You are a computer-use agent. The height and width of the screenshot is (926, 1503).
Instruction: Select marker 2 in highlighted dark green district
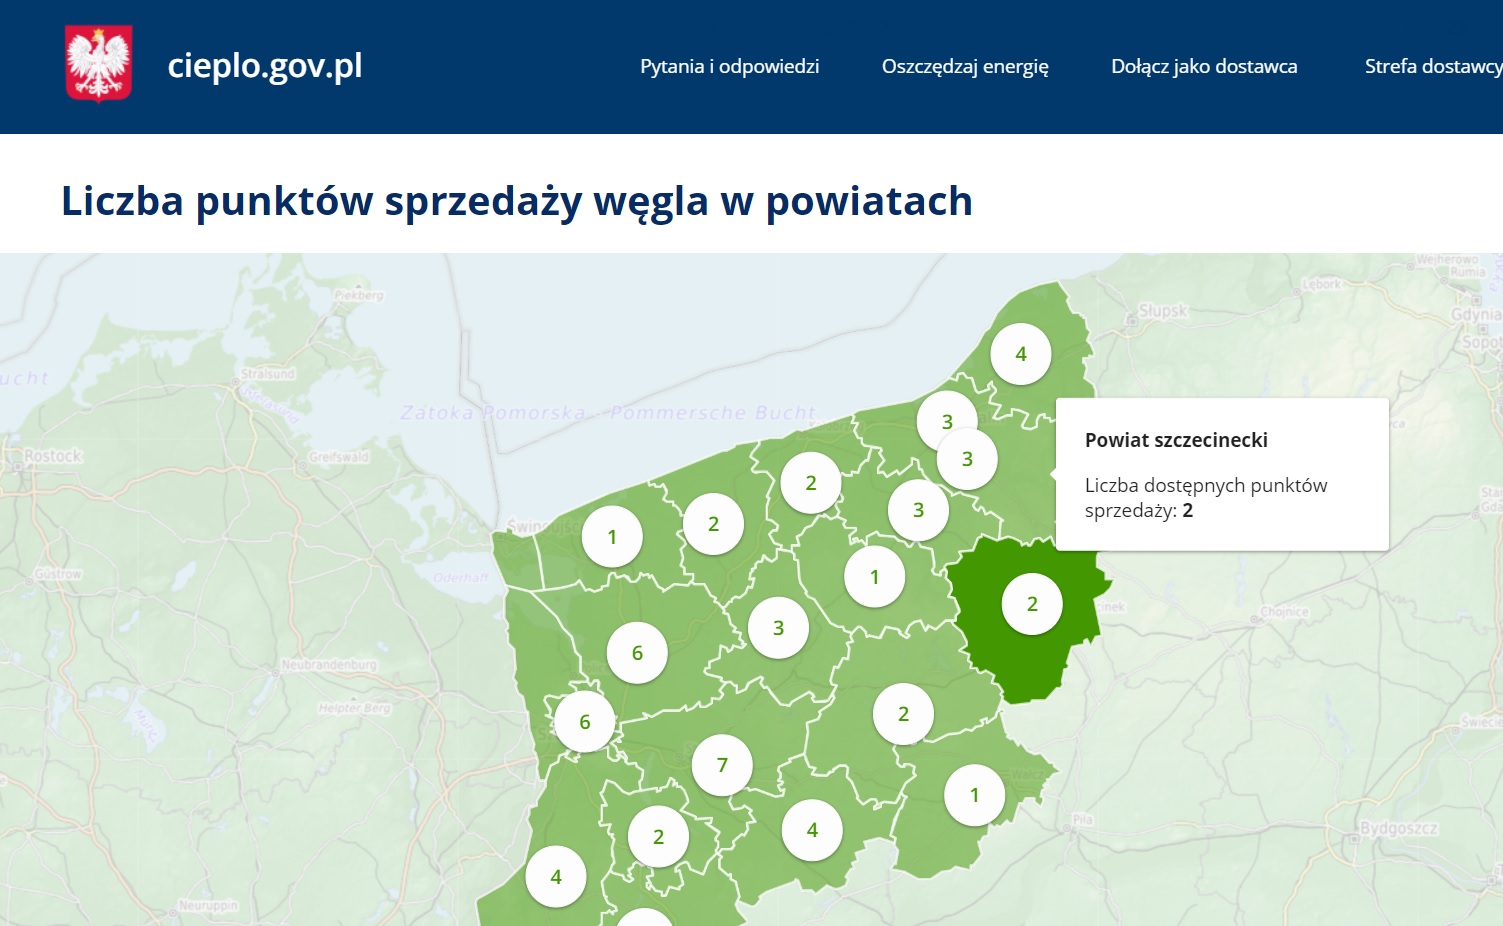[1032, 604]
